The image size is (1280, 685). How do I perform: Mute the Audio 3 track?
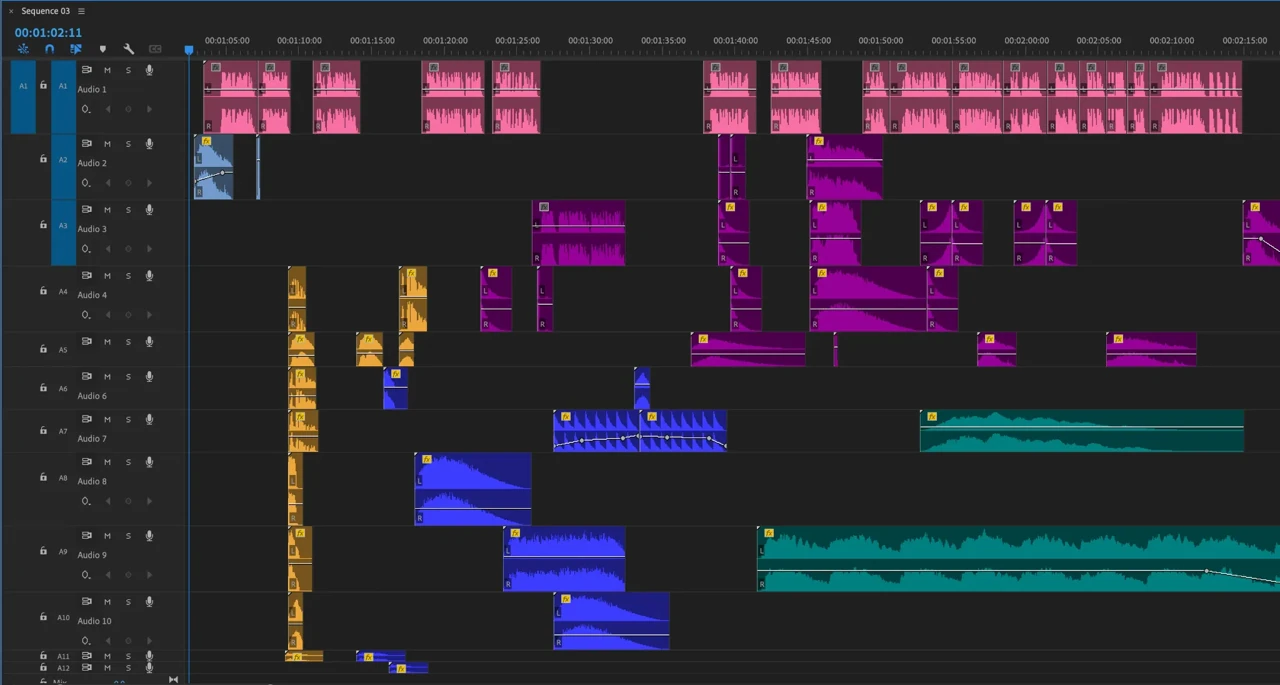107,210
